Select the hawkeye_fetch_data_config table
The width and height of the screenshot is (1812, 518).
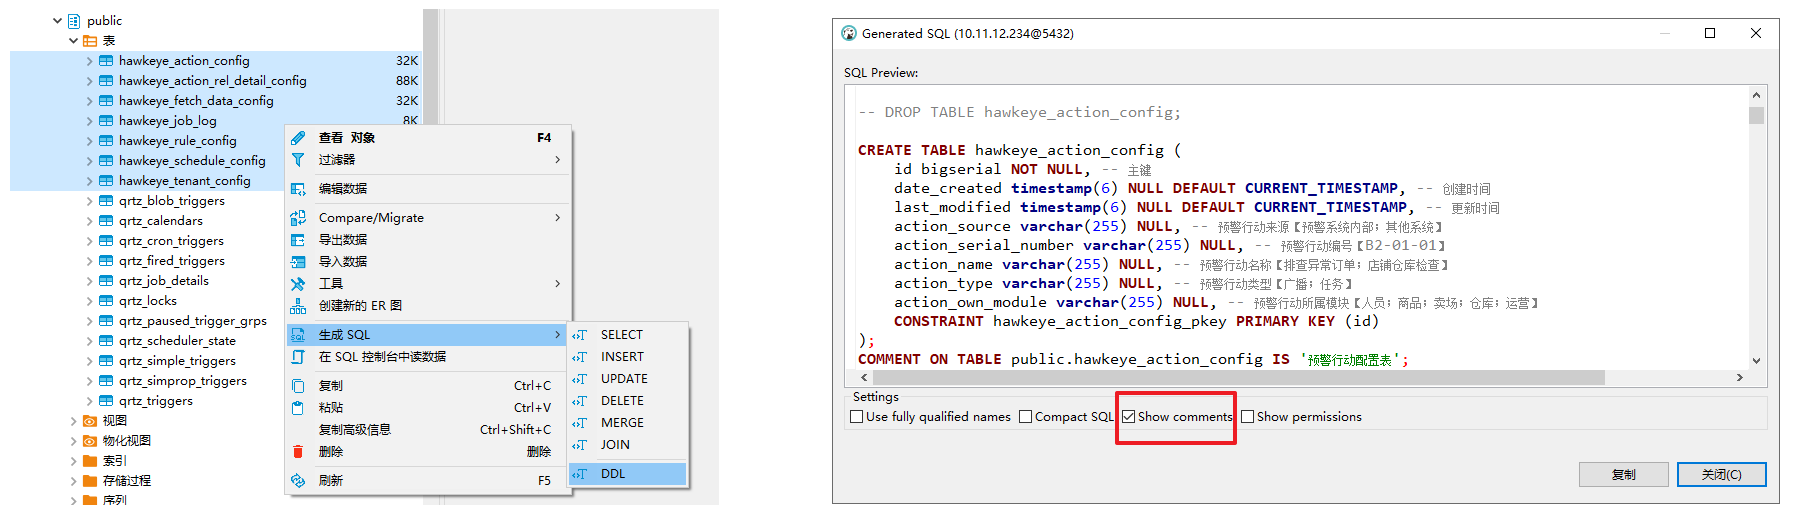pyautogui.click(x=196, y=101)
